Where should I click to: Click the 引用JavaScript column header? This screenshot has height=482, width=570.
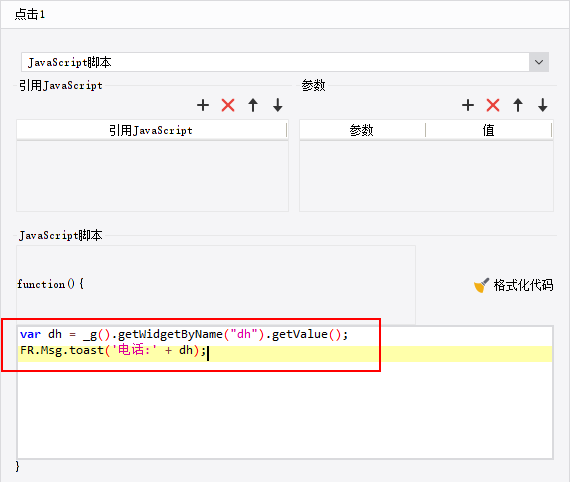point(151,130)
